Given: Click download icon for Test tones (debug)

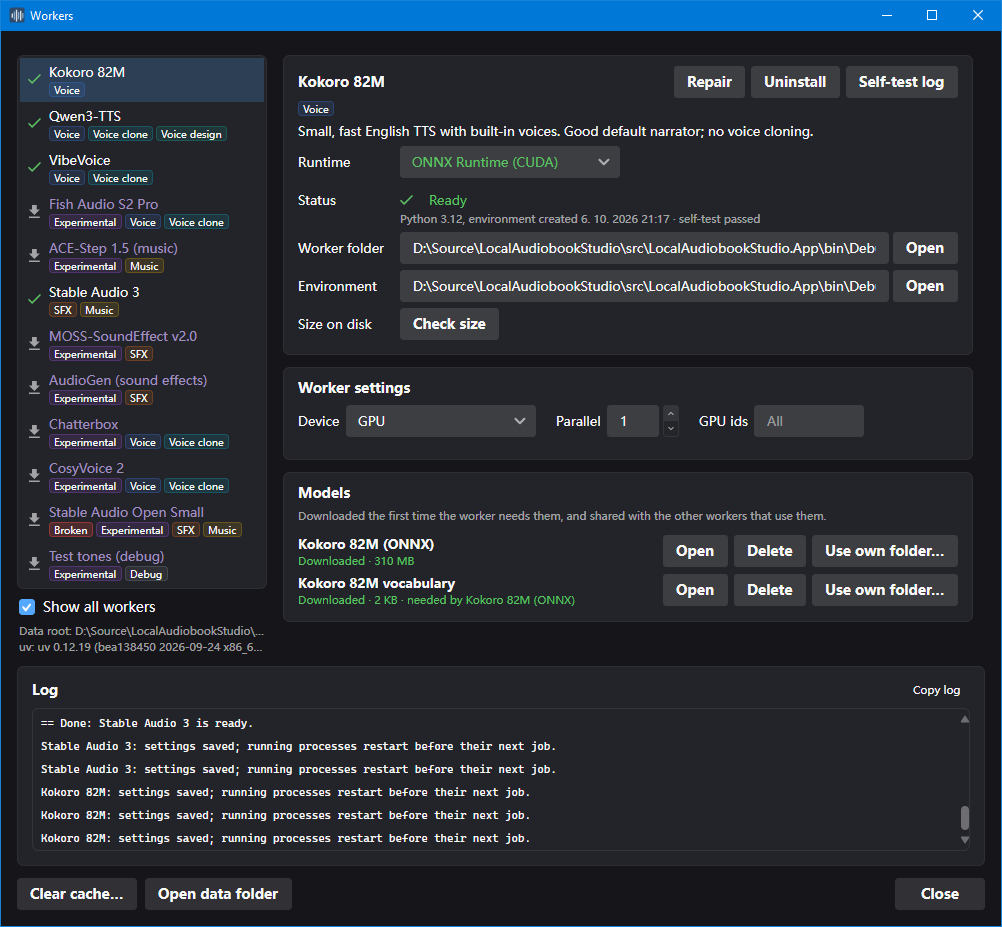Looking at the screenshot, I should [x=35, y=564].
